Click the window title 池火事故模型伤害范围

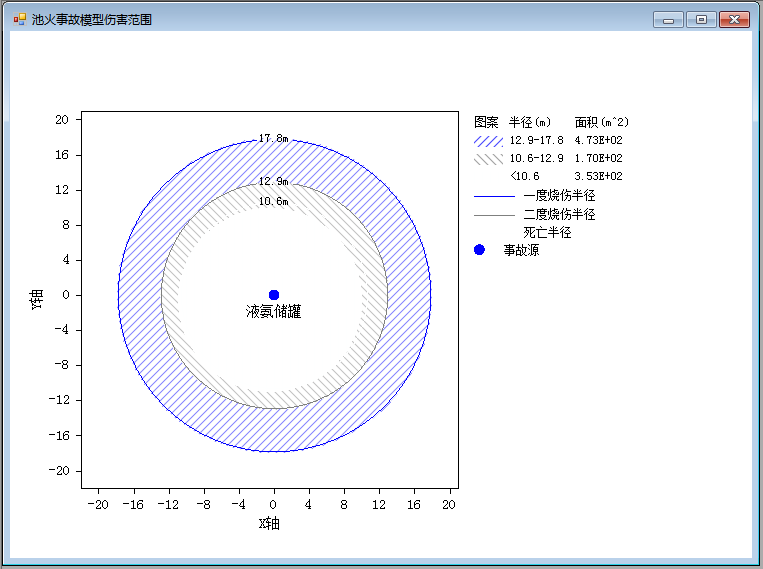tap(92, 20)
